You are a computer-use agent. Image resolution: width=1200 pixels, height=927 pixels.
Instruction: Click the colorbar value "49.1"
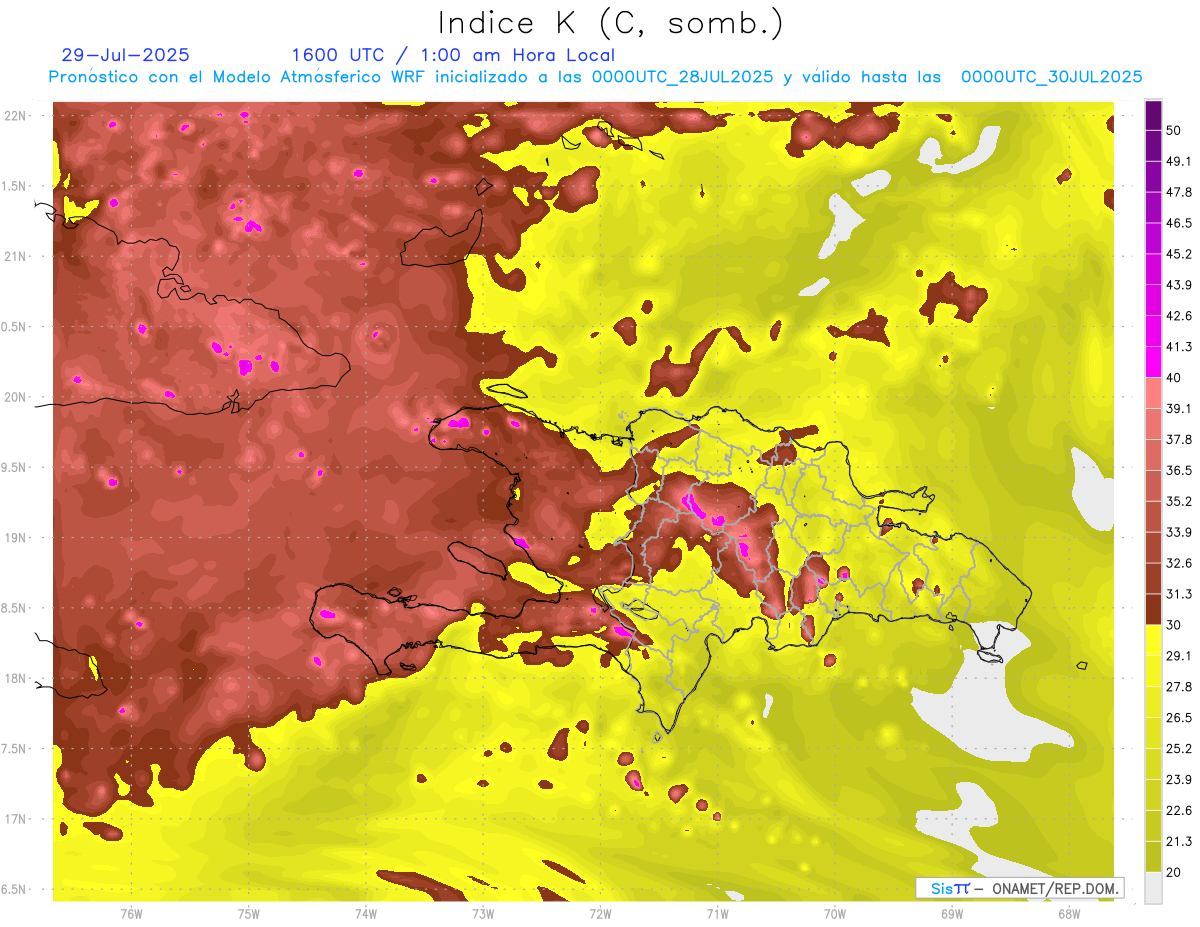(1179, 161)
